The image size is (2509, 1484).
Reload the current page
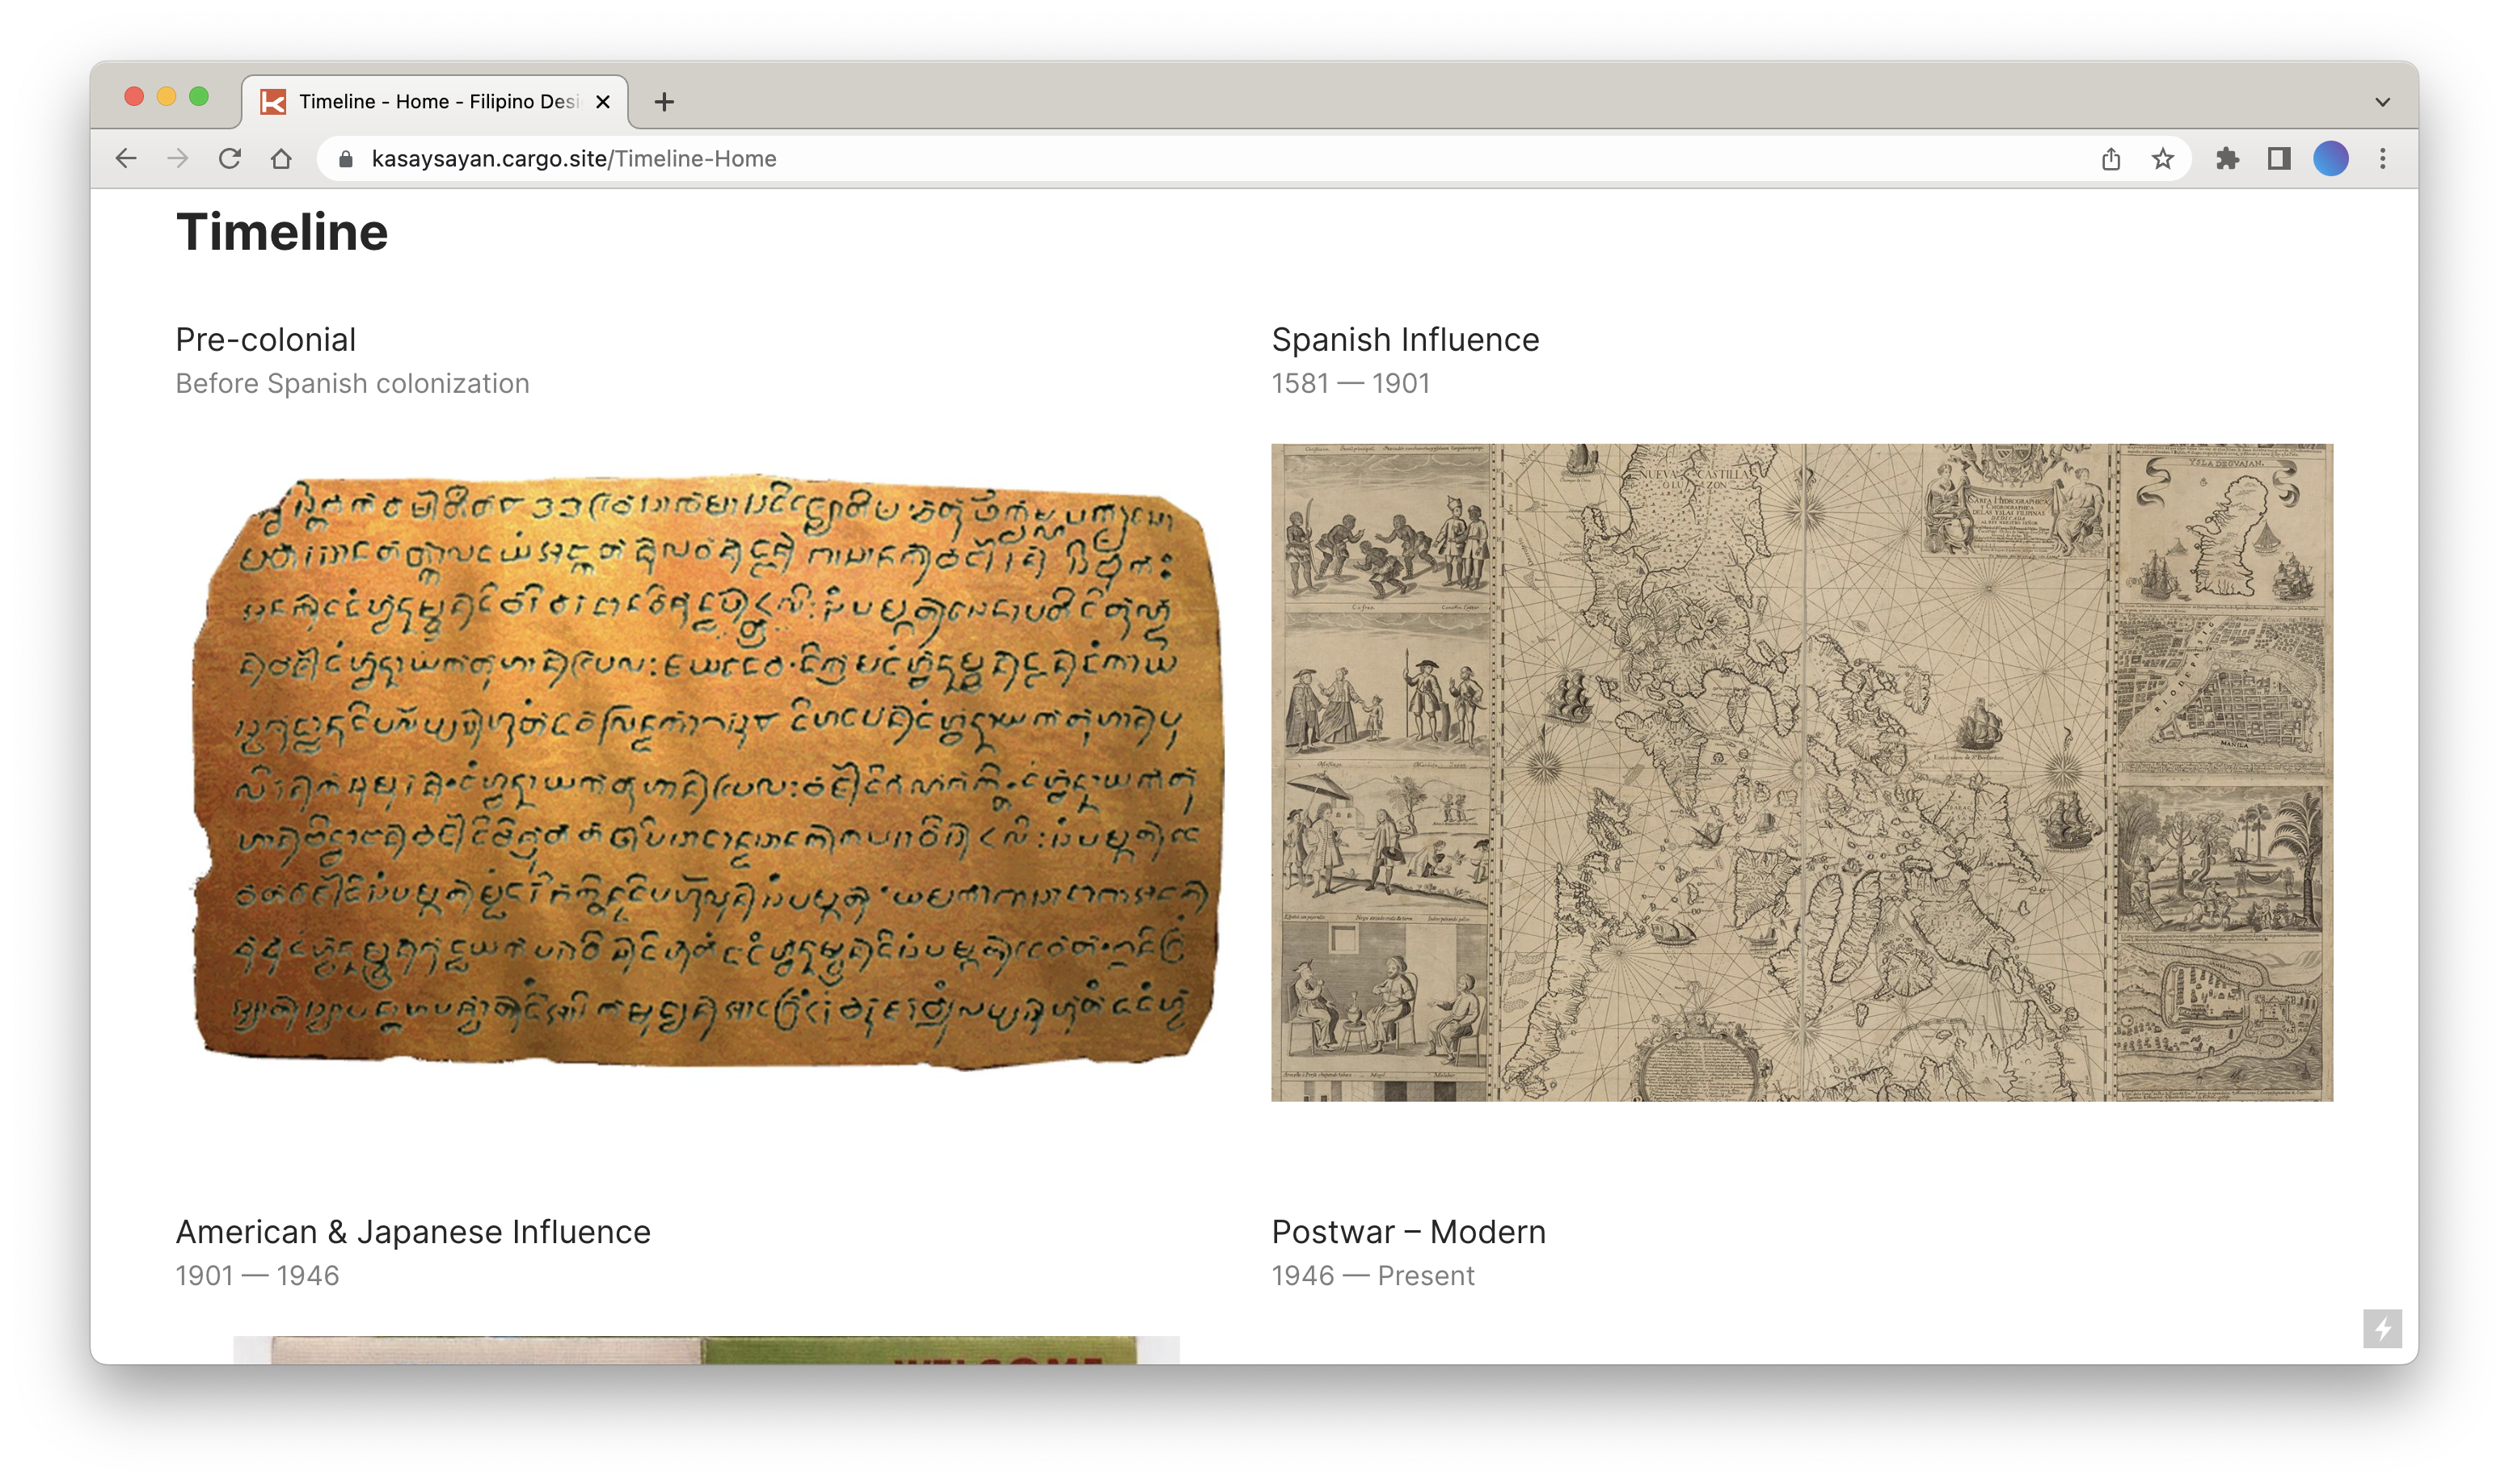(230, 158)
